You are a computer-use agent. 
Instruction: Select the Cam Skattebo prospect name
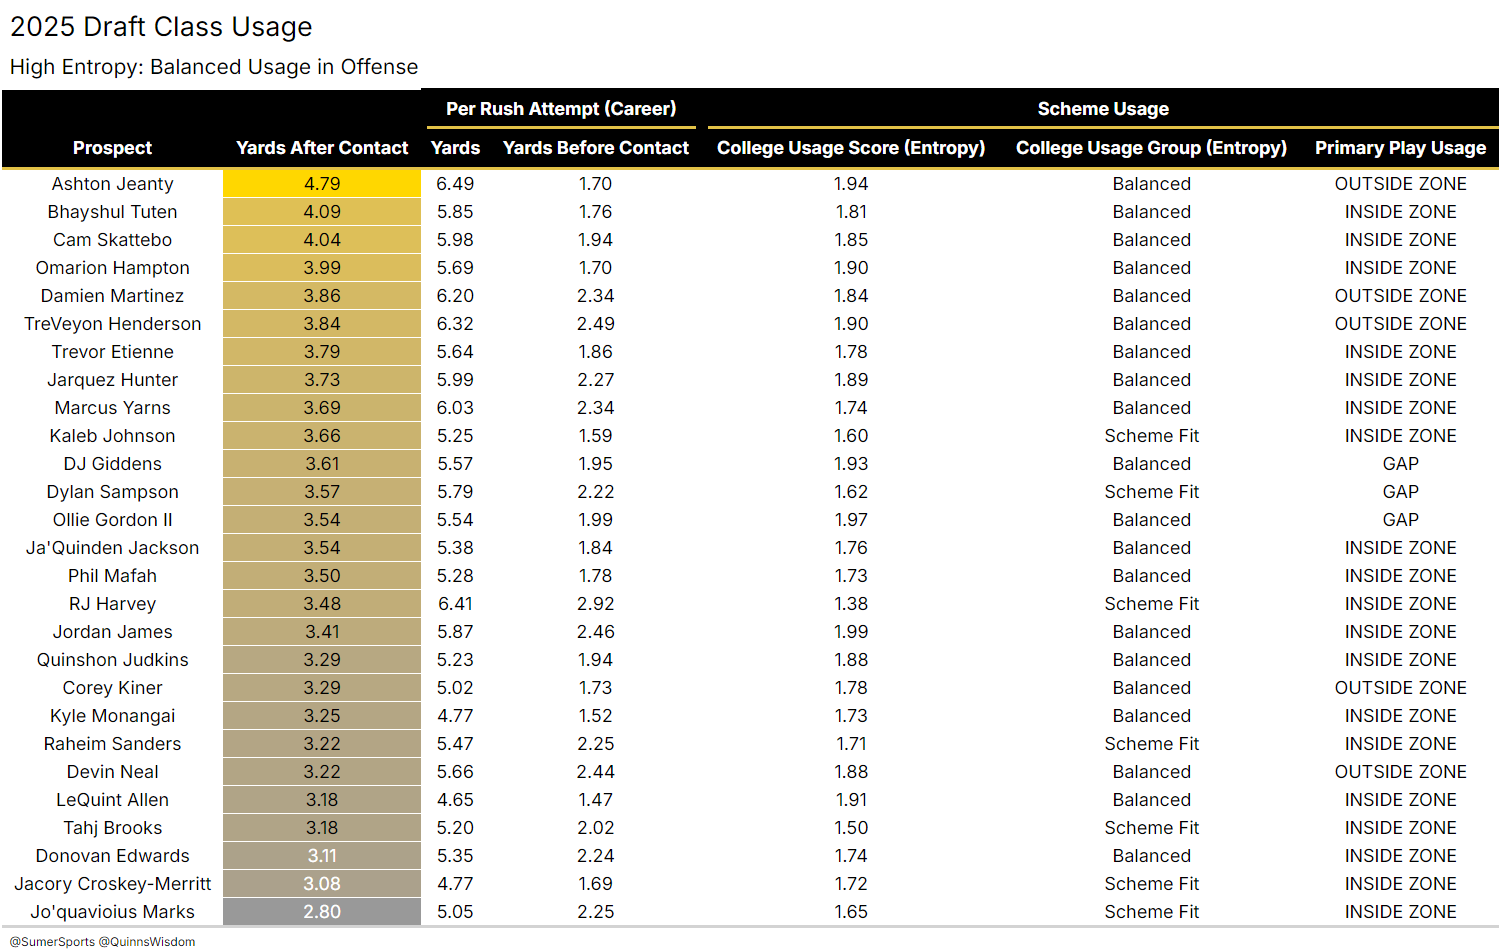113,240
